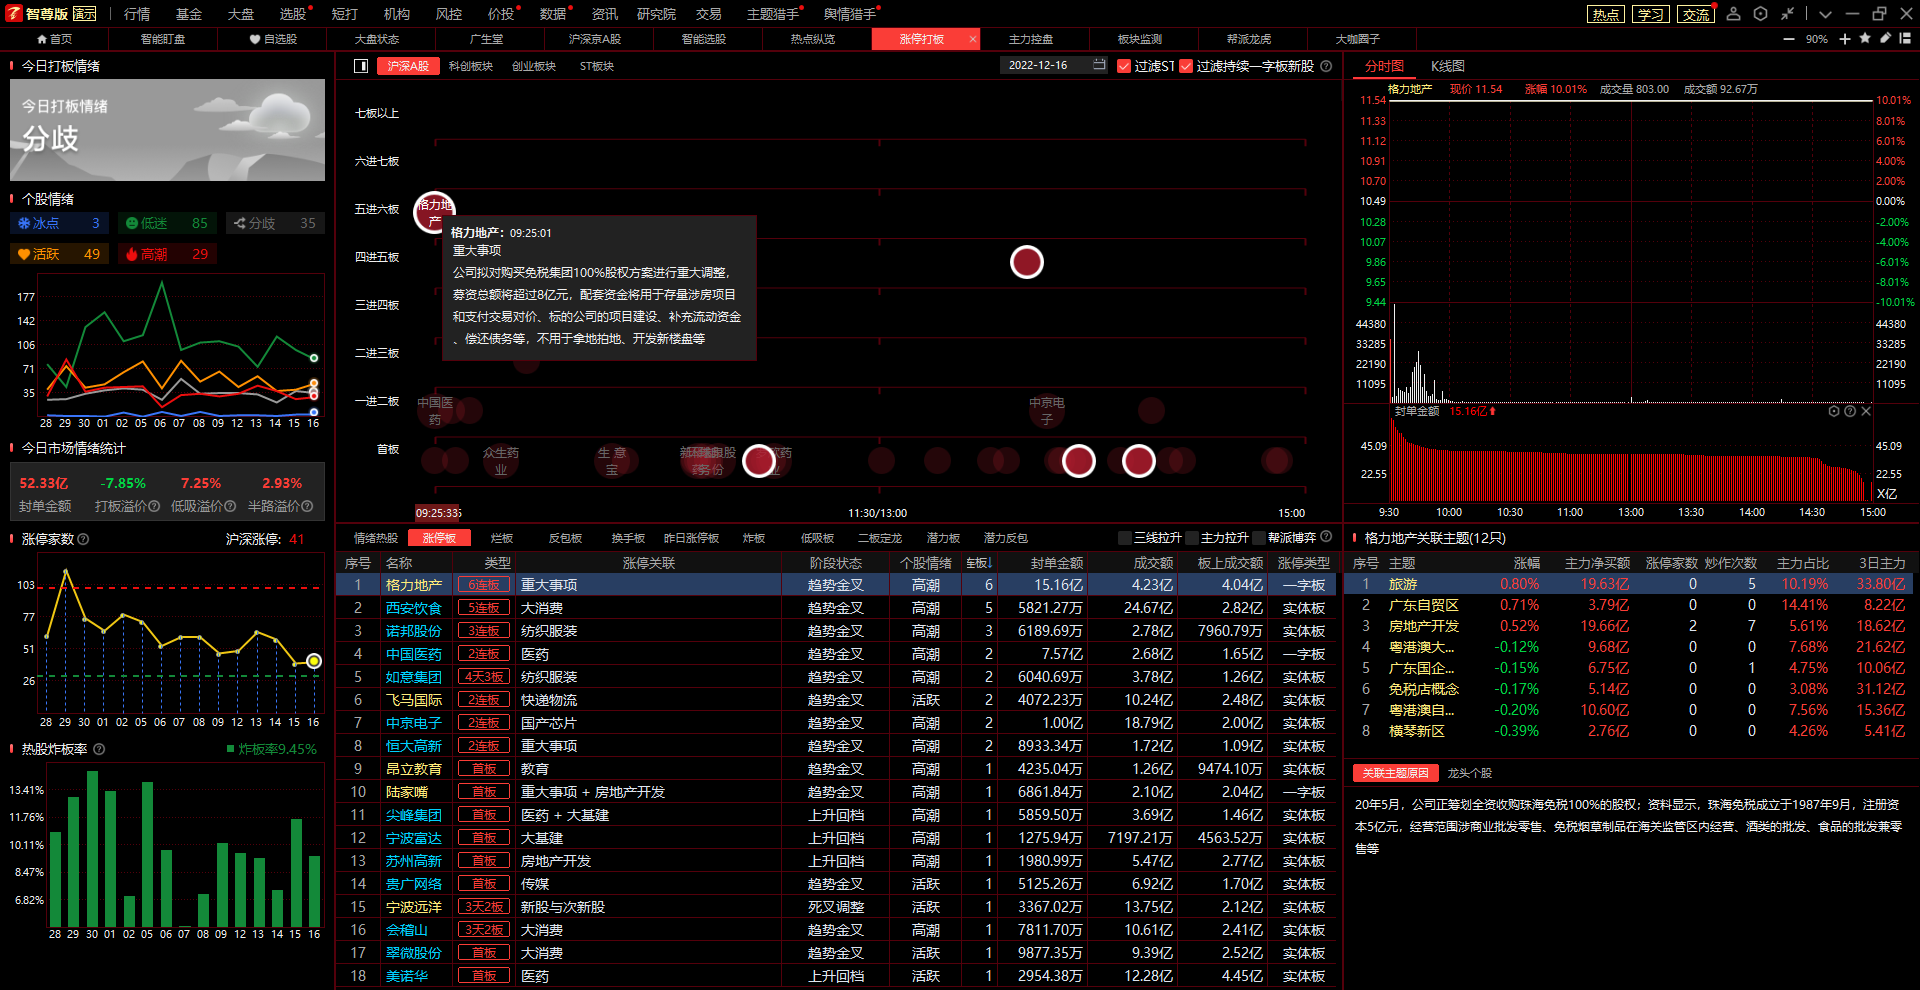The width and height of the screenshot is (1920, 990).
Task: Open the user account icon
Action: click(x=1734, y=14)
